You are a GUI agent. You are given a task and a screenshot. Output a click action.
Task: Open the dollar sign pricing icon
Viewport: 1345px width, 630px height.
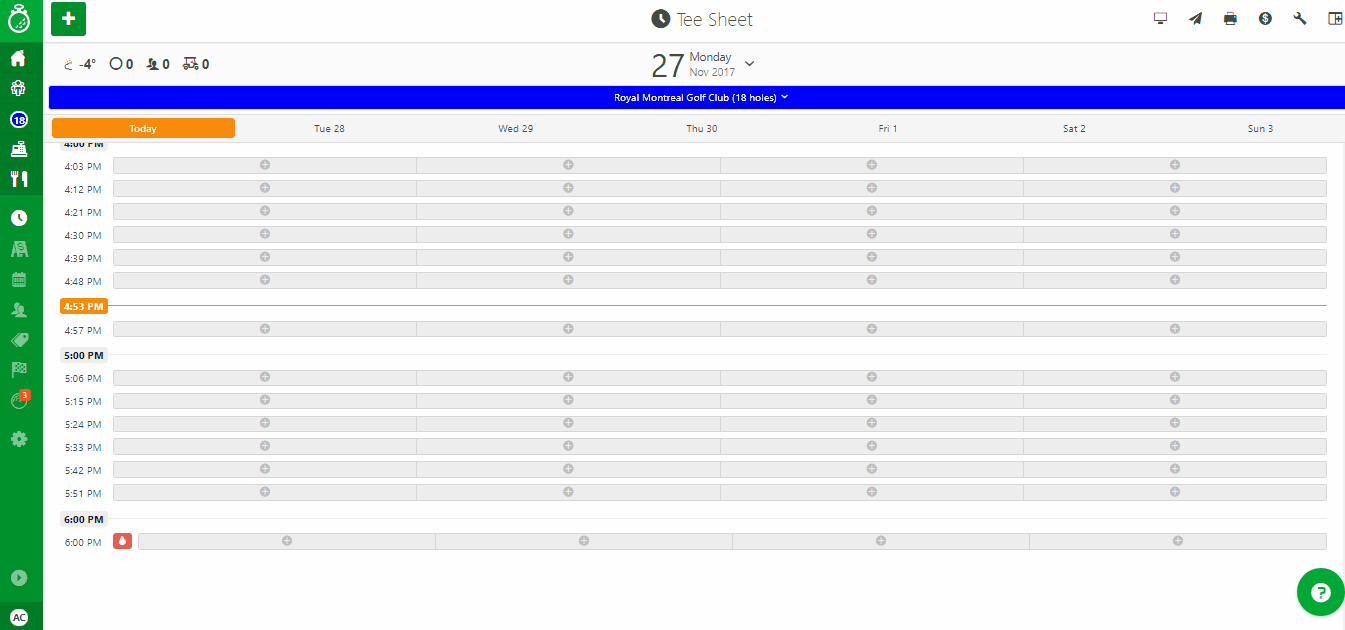(1265, 19)
